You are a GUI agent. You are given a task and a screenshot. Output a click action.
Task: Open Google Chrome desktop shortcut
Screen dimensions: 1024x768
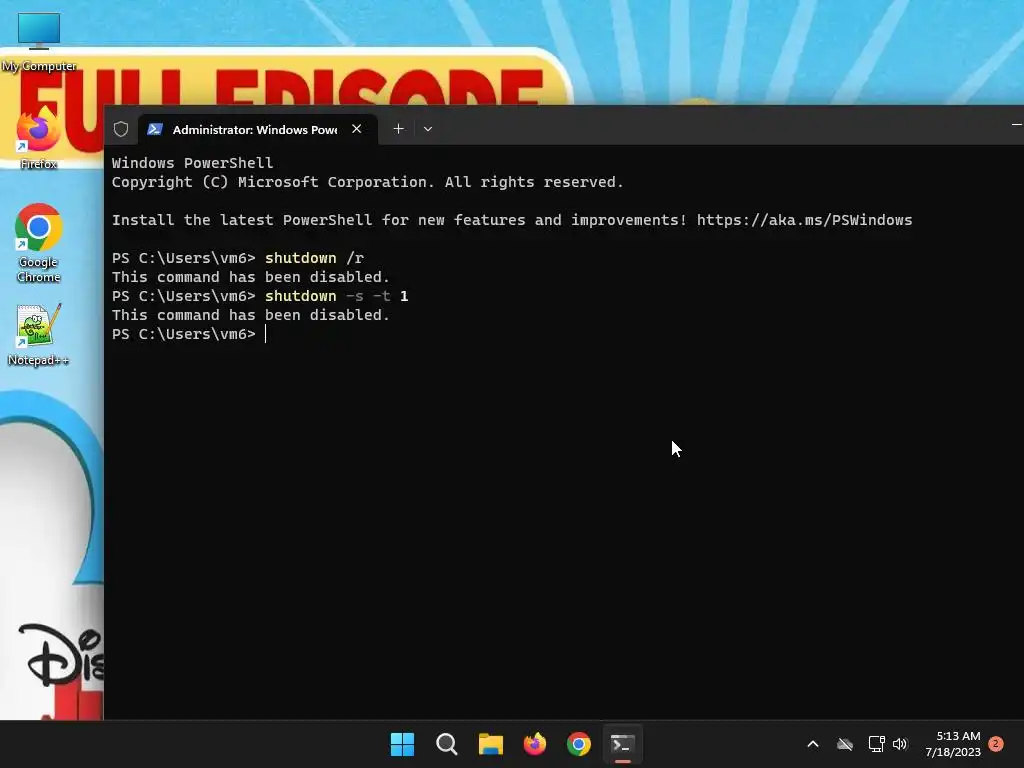point(39,243)
